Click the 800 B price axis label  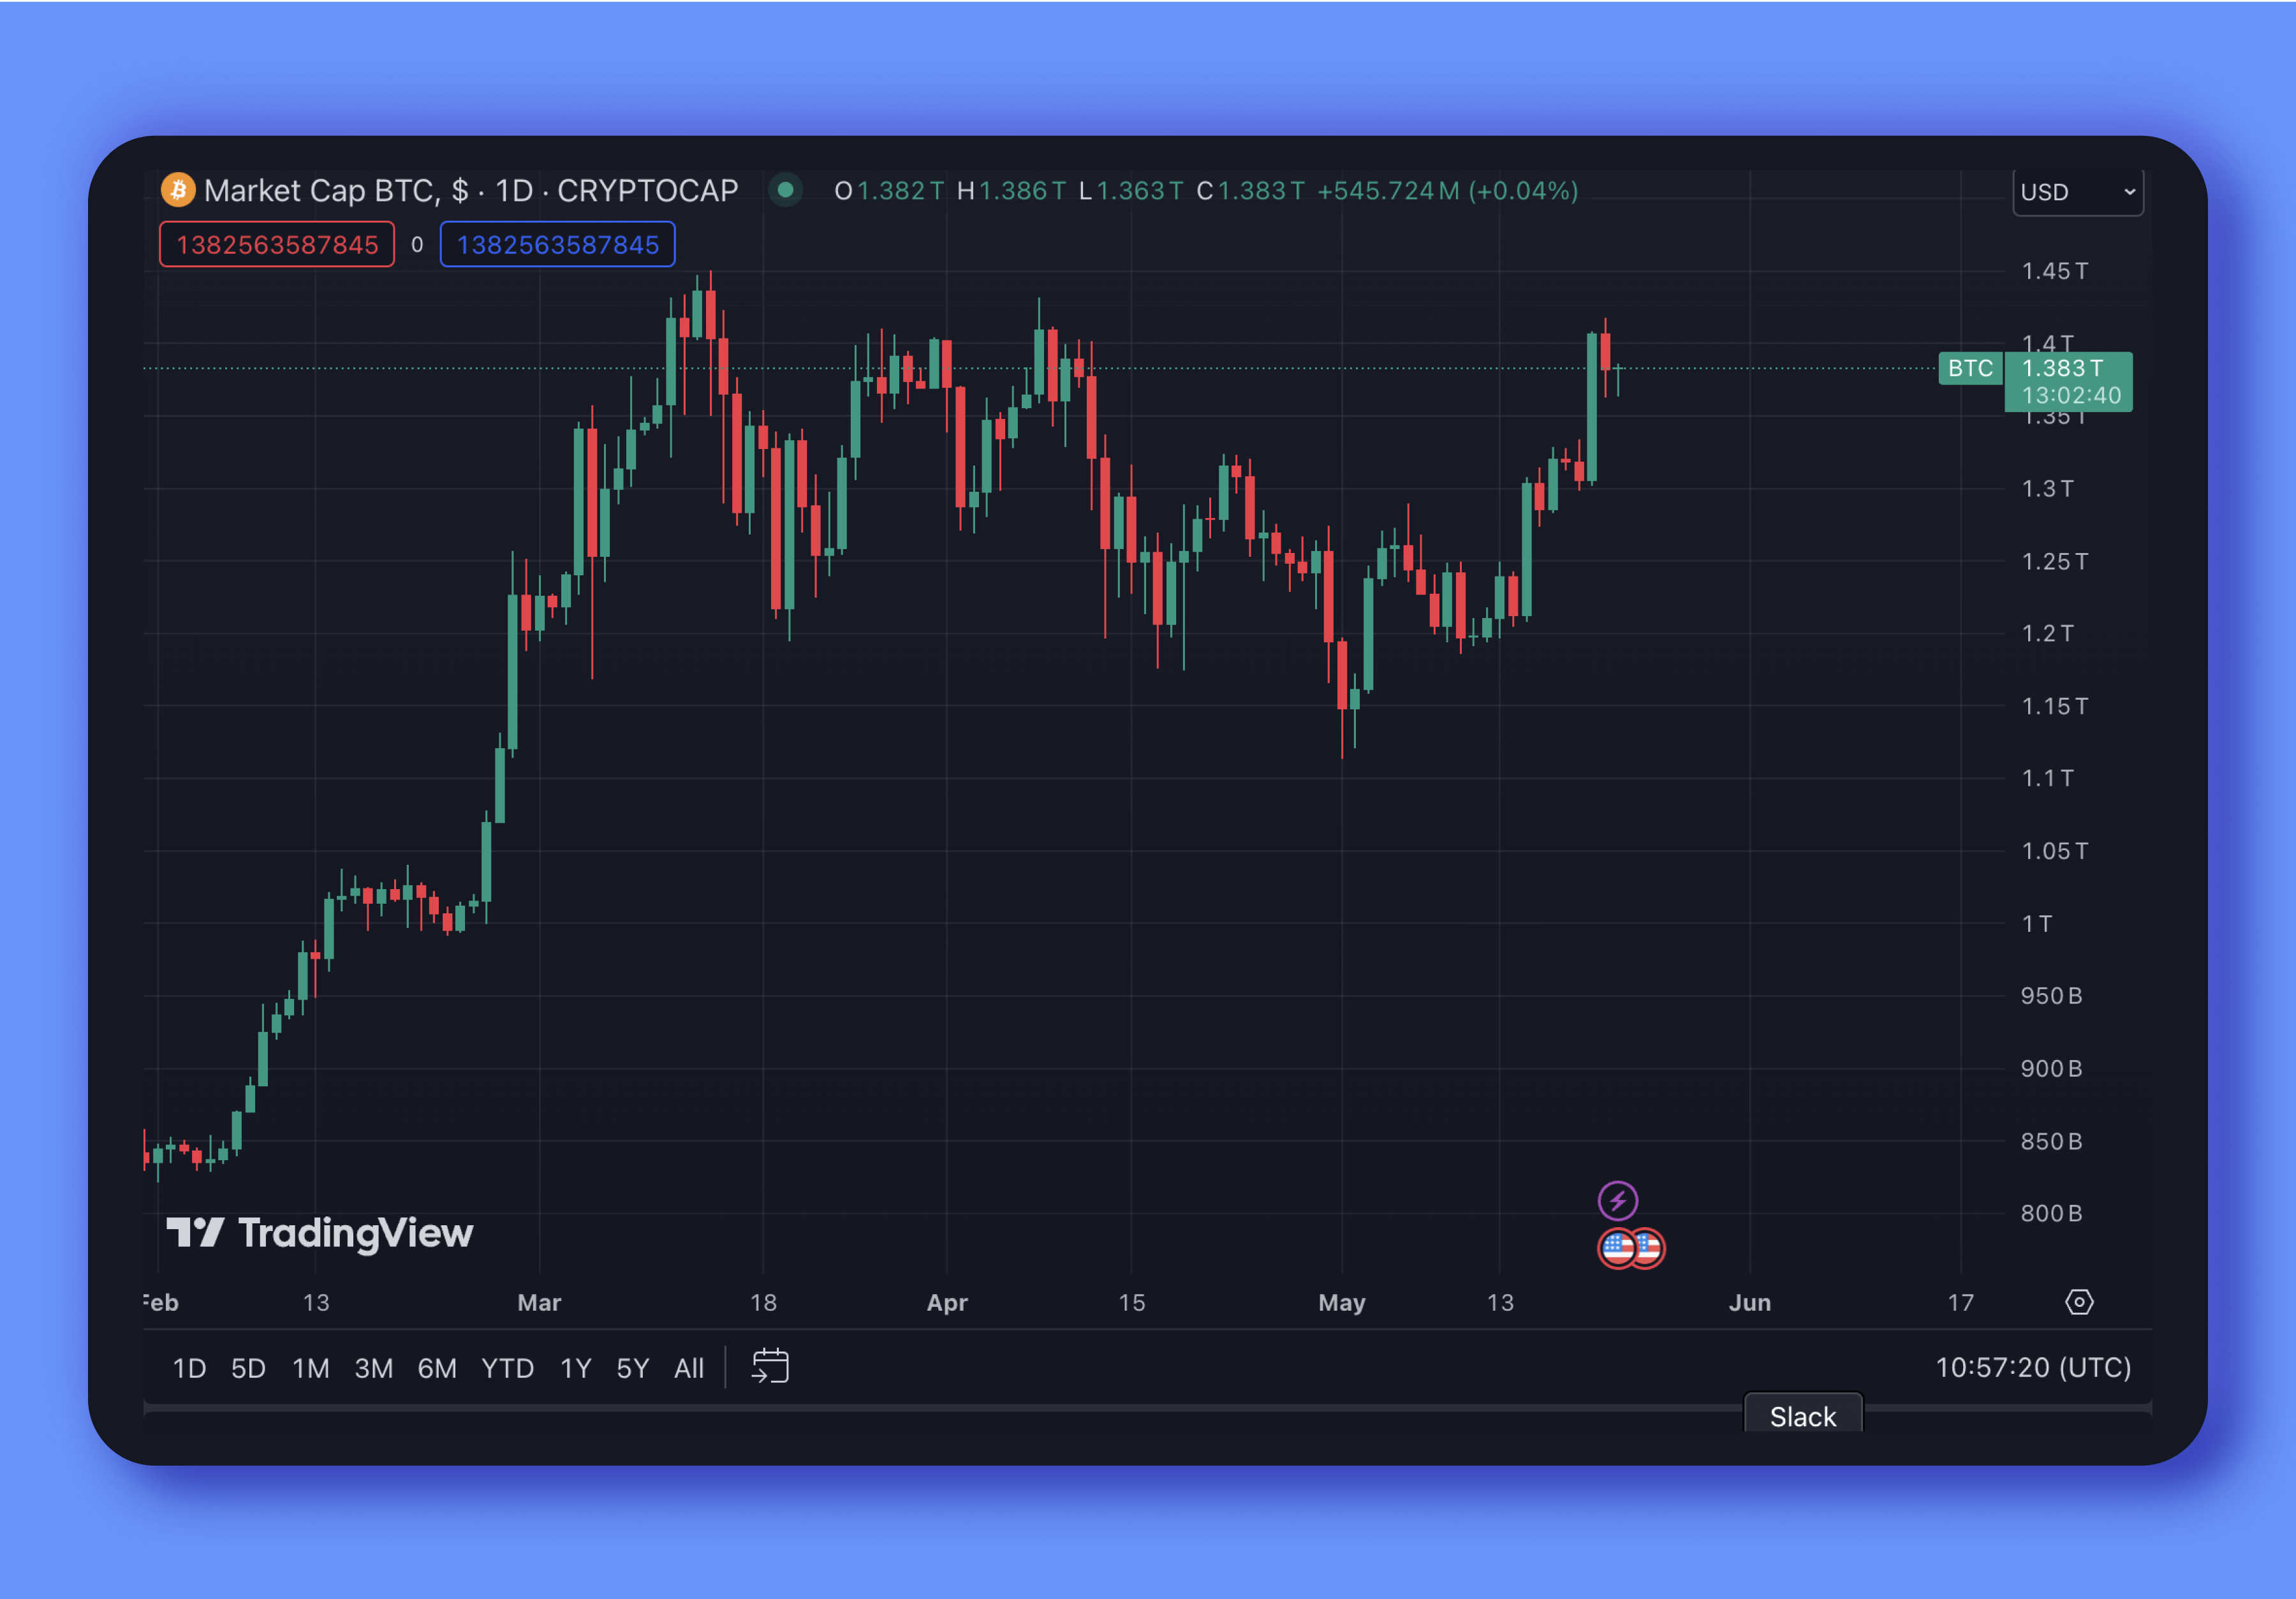[2051, 1213]
